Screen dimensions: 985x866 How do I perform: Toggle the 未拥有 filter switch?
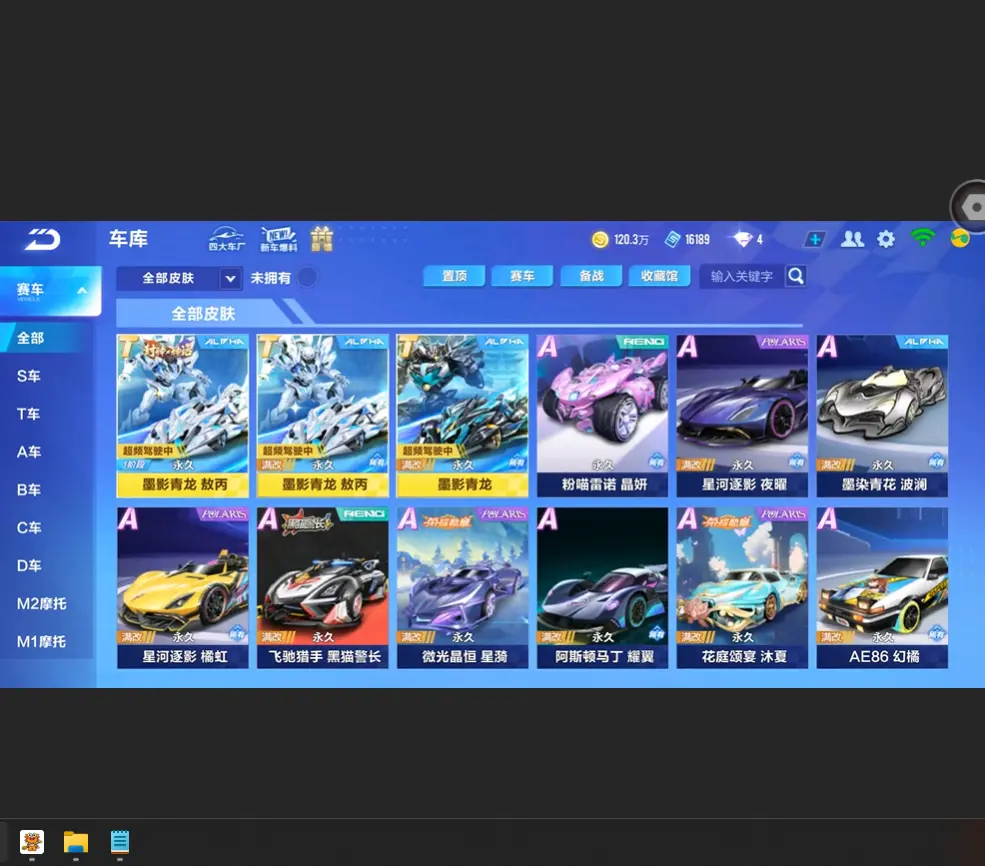pos(307,278)
